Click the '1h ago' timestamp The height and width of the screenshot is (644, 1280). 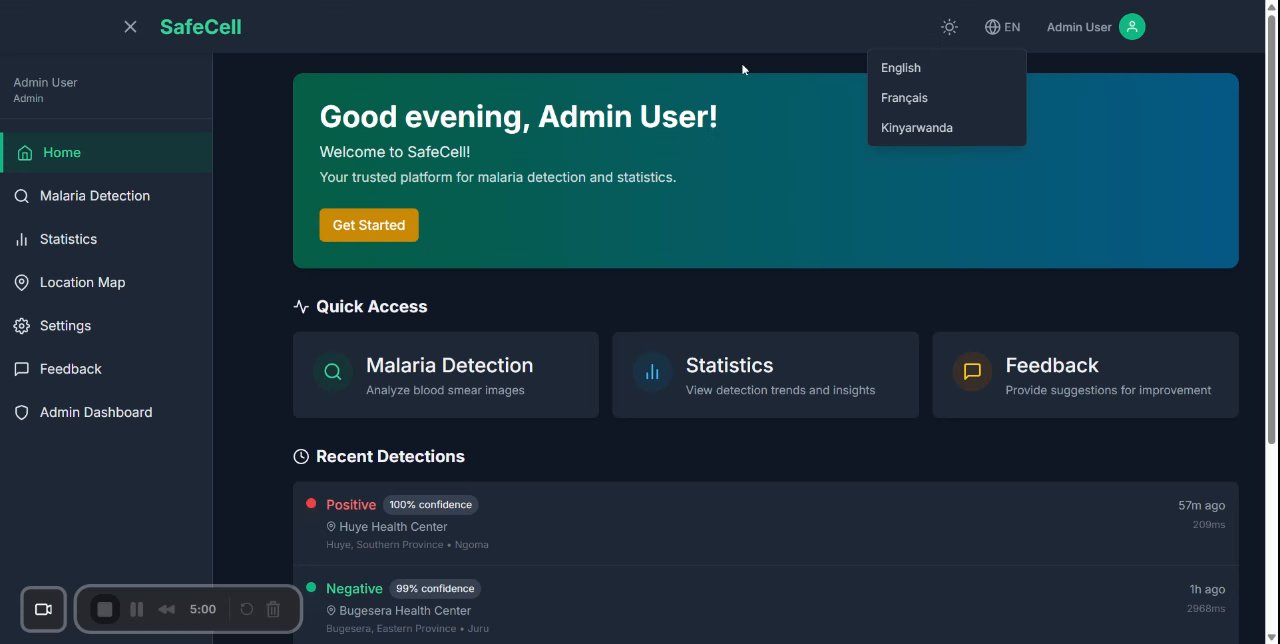coord(1207,590)
